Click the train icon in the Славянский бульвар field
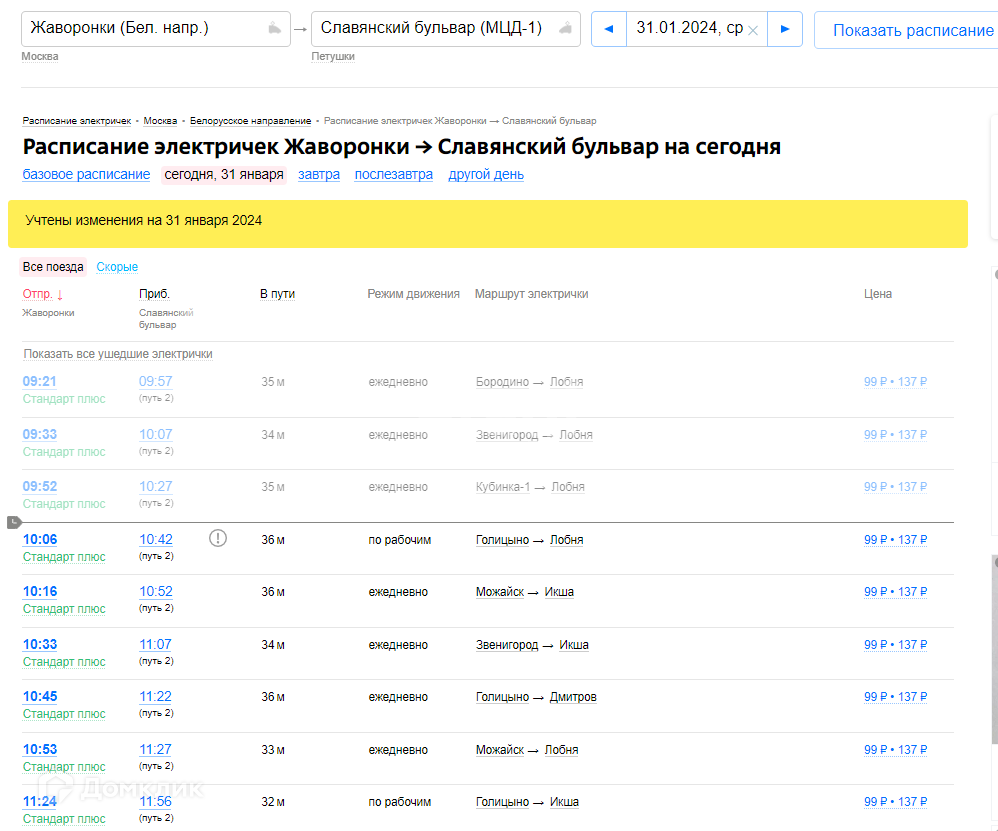 pos(566,29)
